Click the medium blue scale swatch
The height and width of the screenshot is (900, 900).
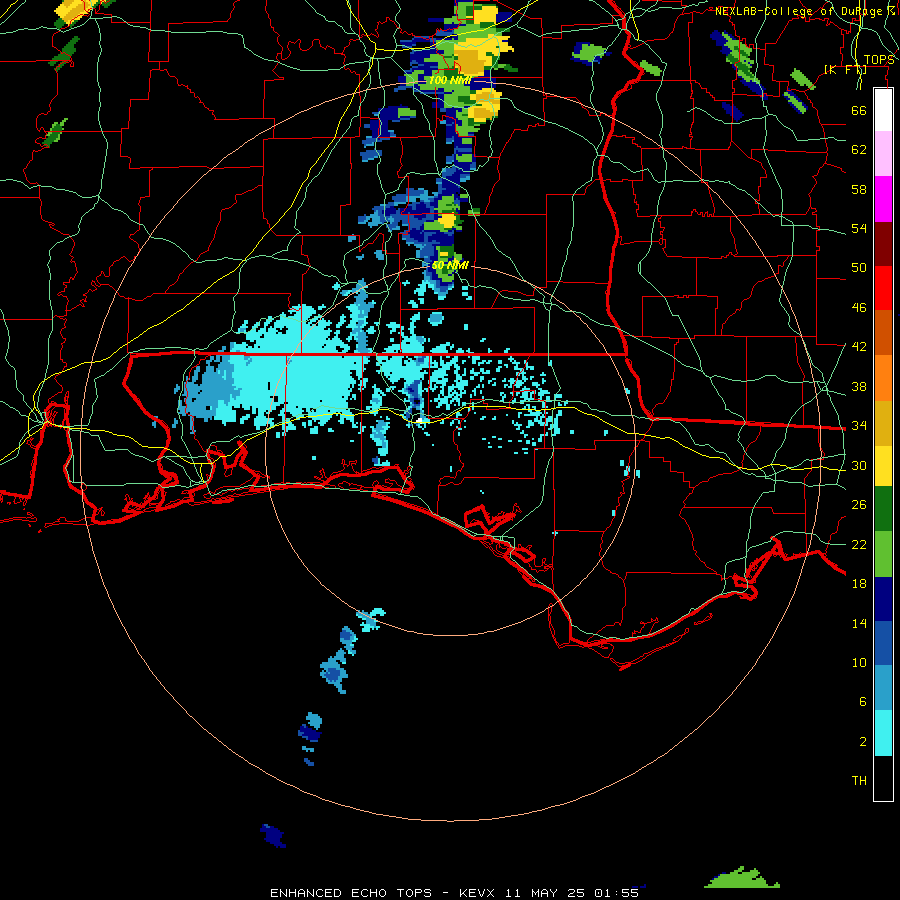pyautogui.click(x=883, y=643)
